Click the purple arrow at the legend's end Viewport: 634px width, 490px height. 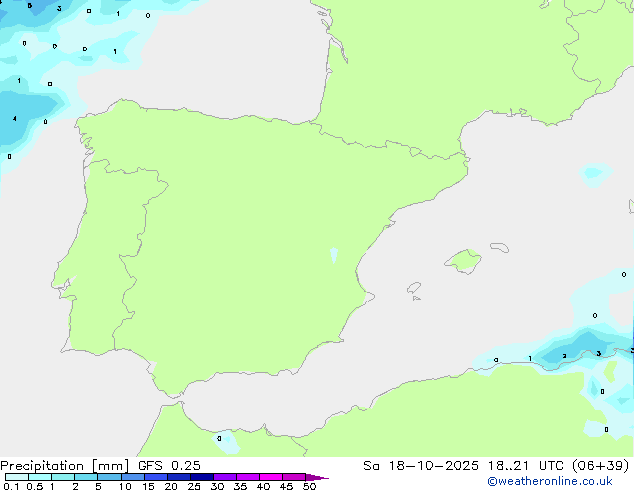(317, 477)
